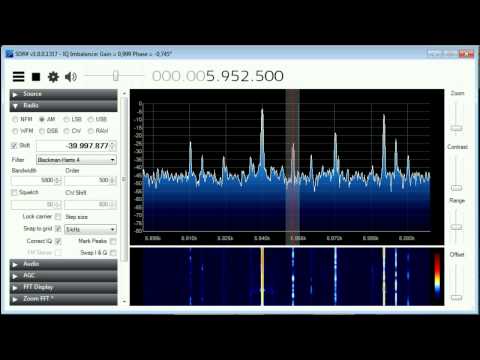Image resolution: width=480 pixels, height=360 pixels.
Task: Toggle the Correct IQ checkbox
Action: click(x=58, y=241)
